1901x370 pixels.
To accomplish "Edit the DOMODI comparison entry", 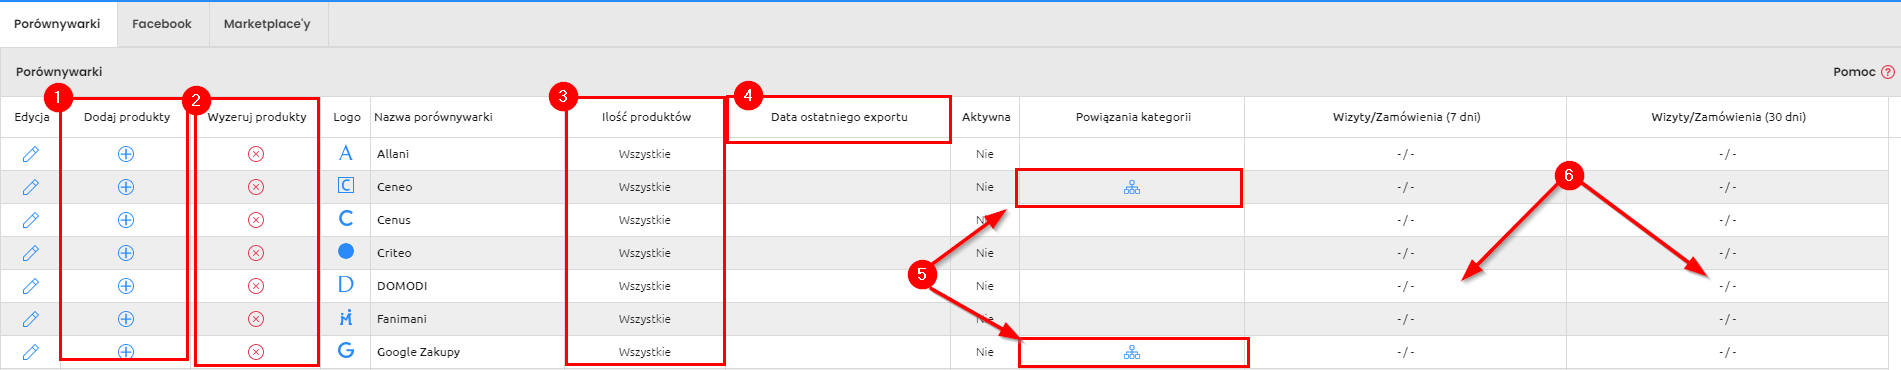I will pyautogui.click(x=31, y=286).
